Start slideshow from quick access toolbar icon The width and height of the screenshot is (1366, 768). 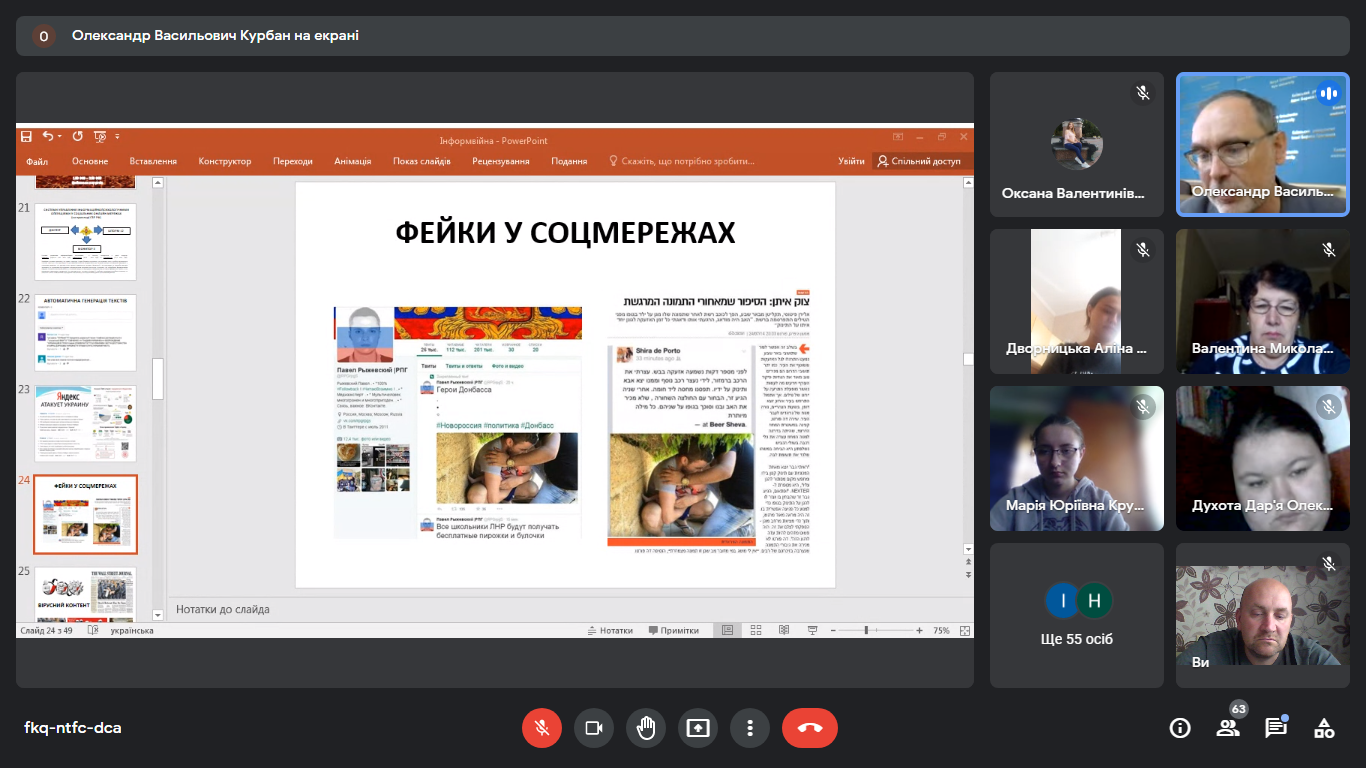click(x=100, y=137)
